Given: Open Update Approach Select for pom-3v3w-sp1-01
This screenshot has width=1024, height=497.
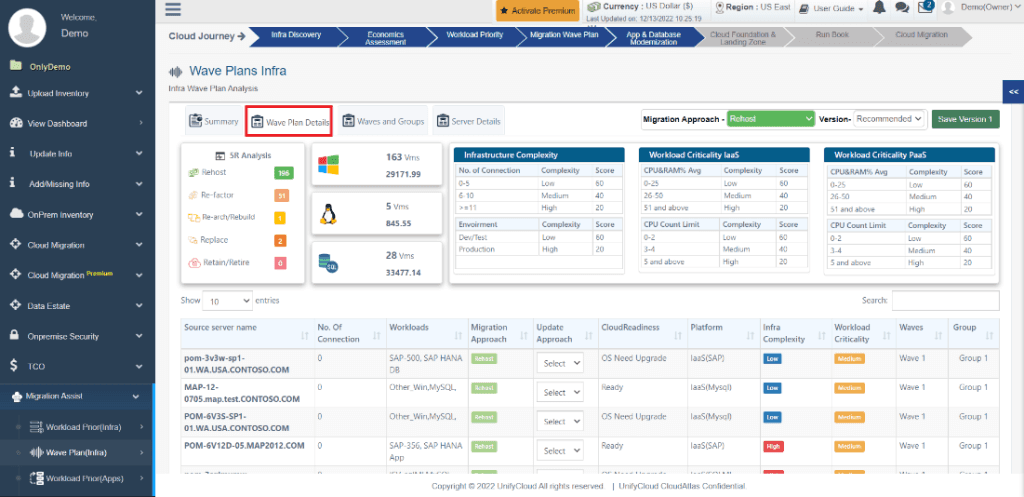Looking at the screenshot, I should coord(560,363).
